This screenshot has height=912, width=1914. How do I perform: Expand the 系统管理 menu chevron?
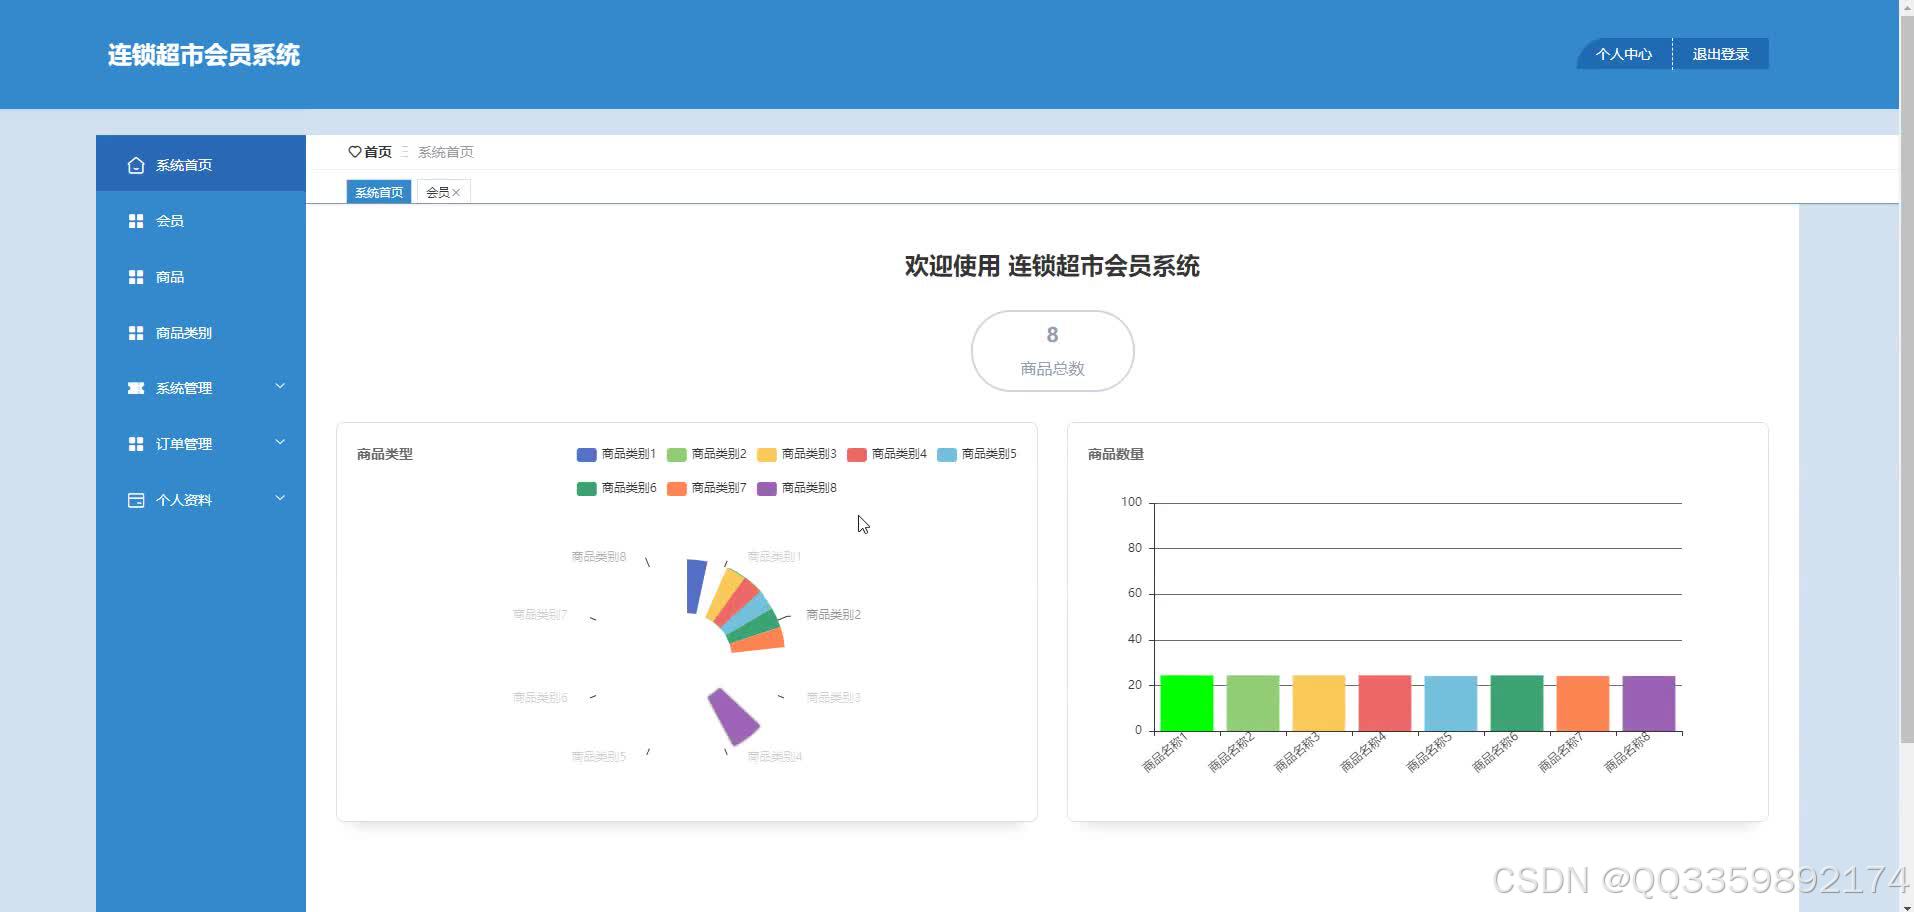(280, 386)
